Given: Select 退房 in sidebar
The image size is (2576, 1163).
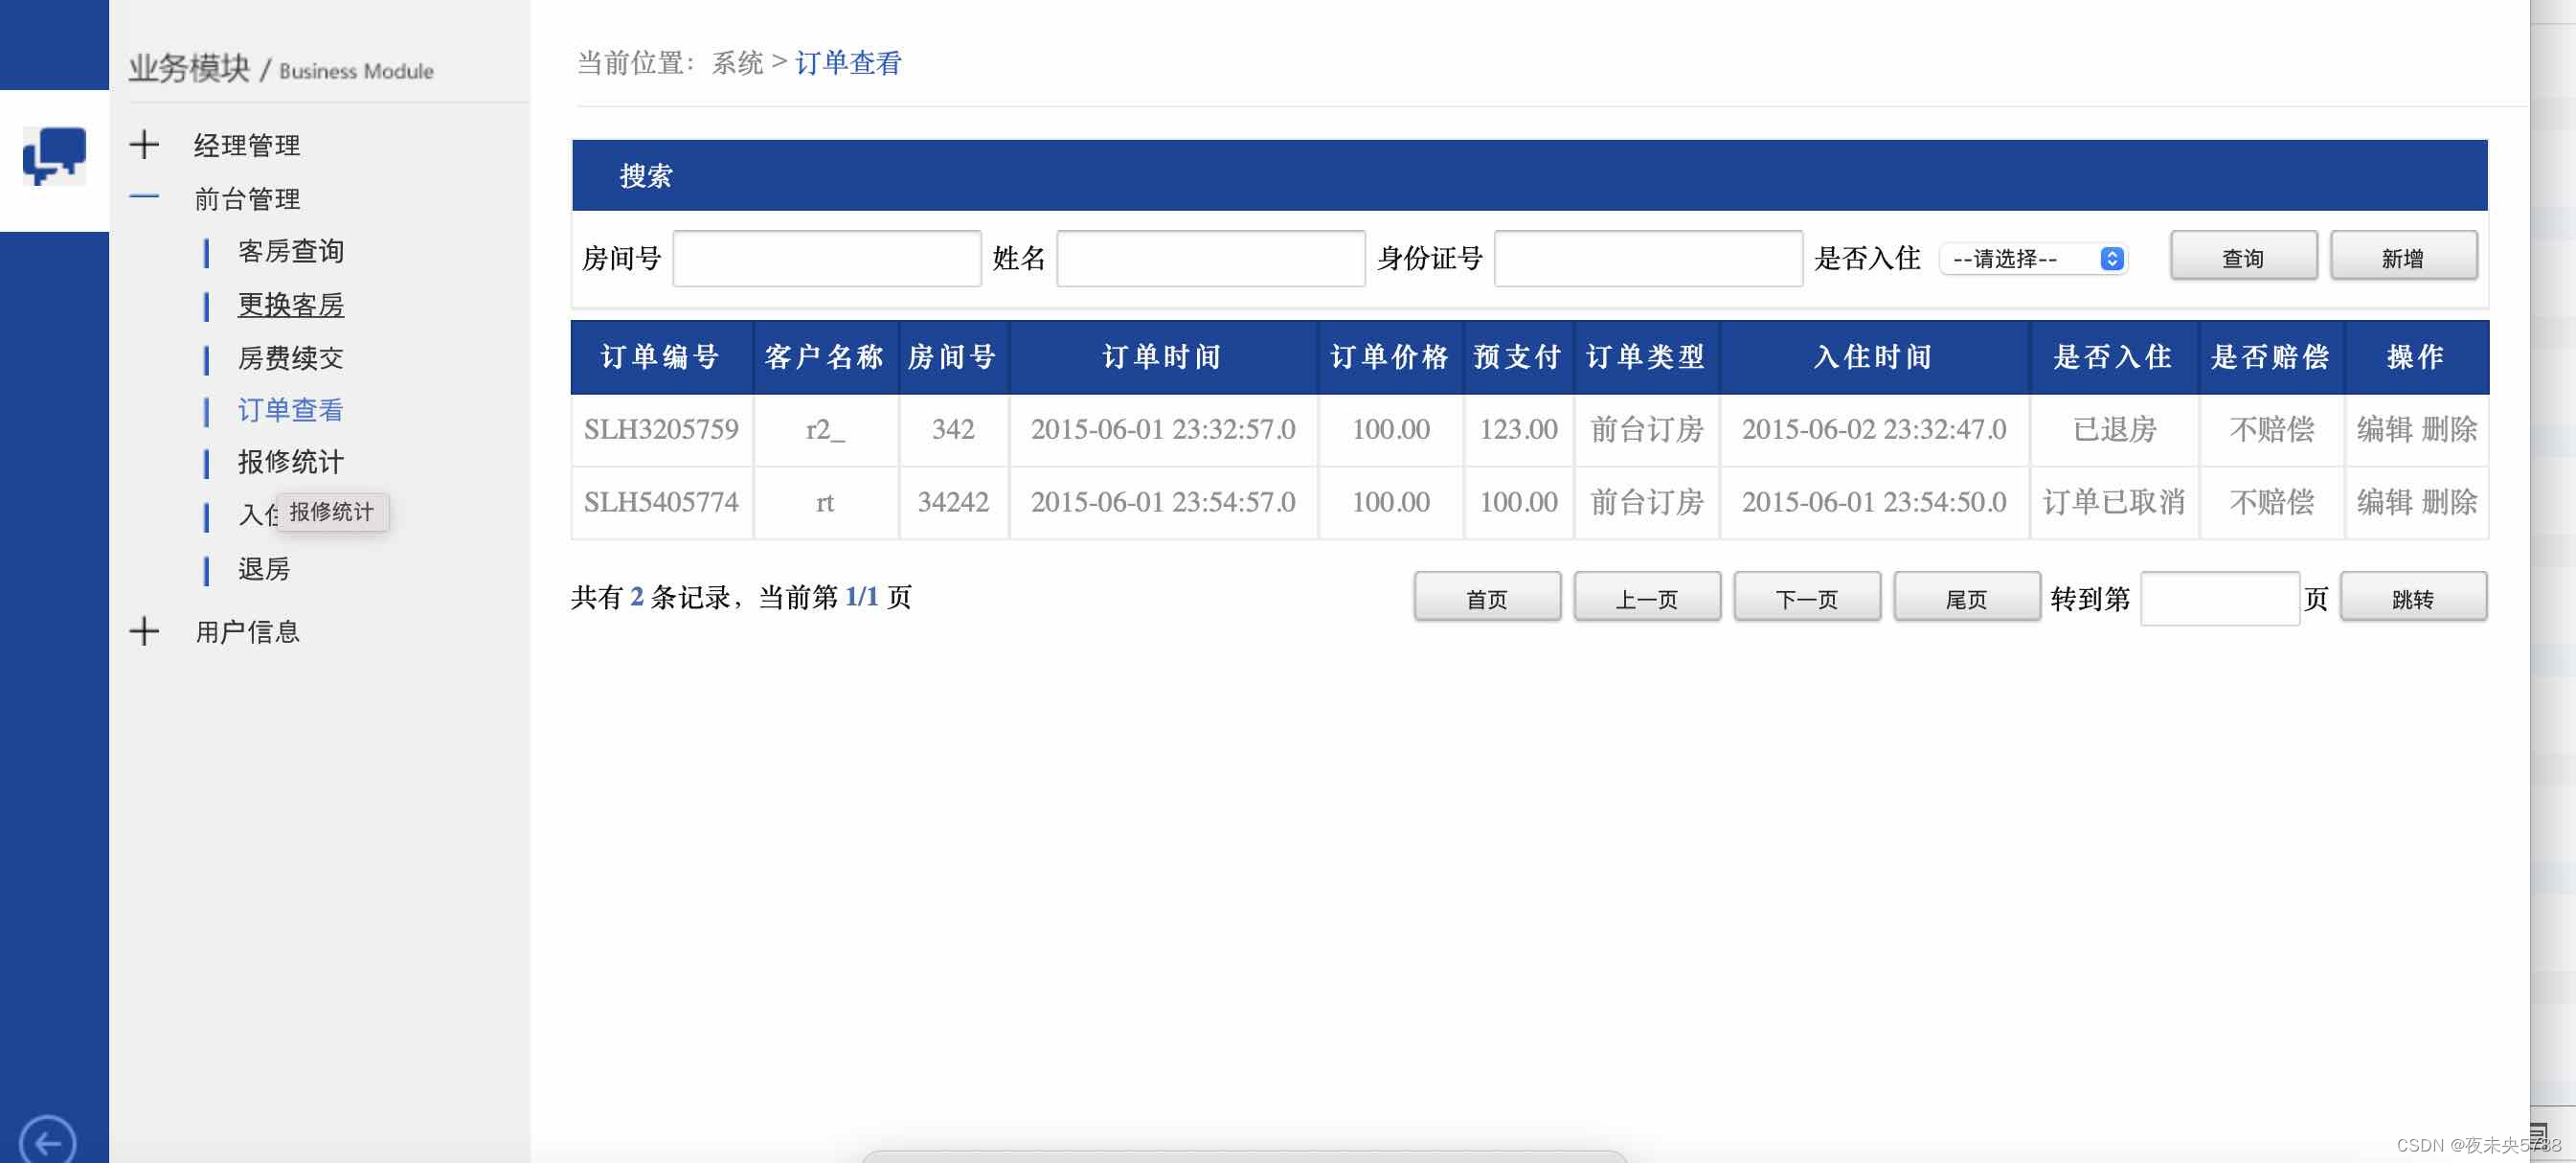Looking at the screenshot, I should (264, 569).
